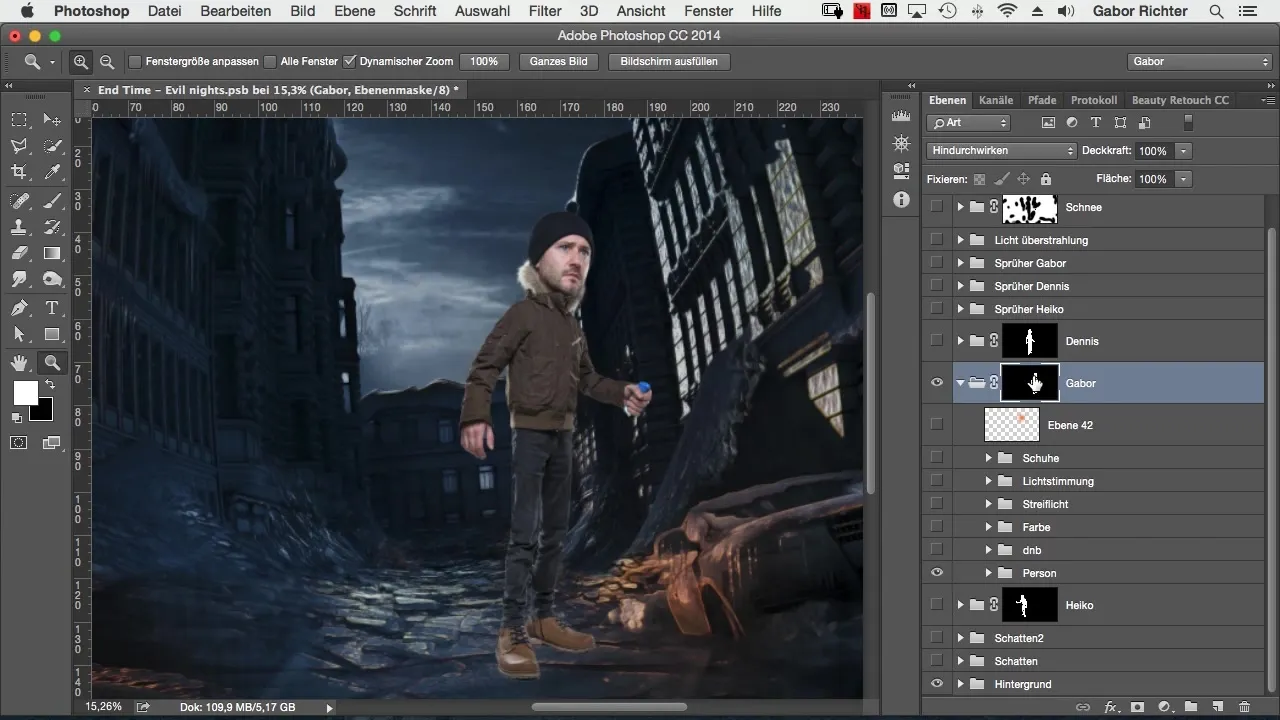Create a new layer
The width and height of the screenshot is (1280, 720).
pos(1218,707)
